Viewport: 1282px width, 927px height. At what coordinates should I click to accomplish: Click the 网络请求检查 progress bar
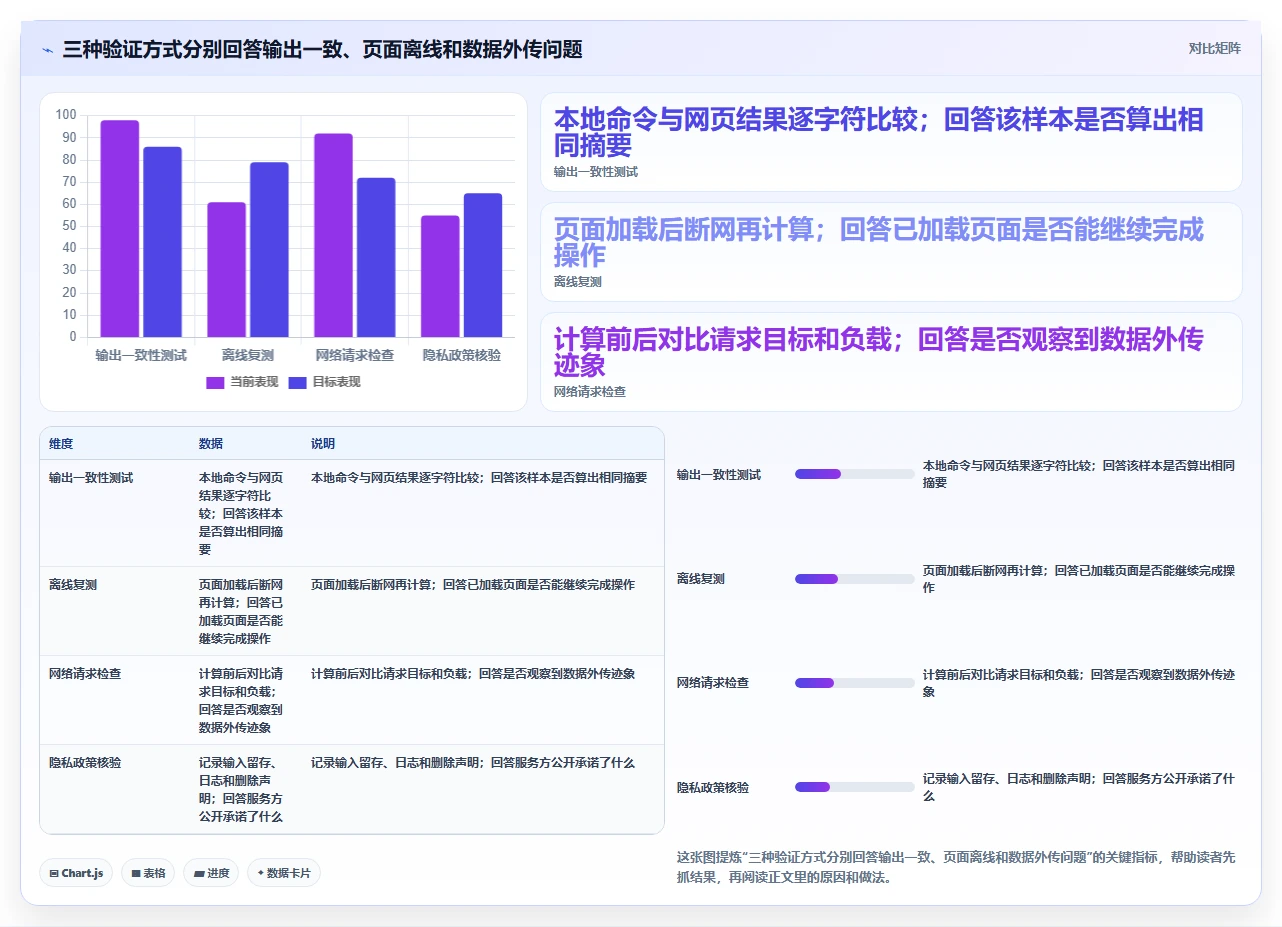tap(855, 683)
